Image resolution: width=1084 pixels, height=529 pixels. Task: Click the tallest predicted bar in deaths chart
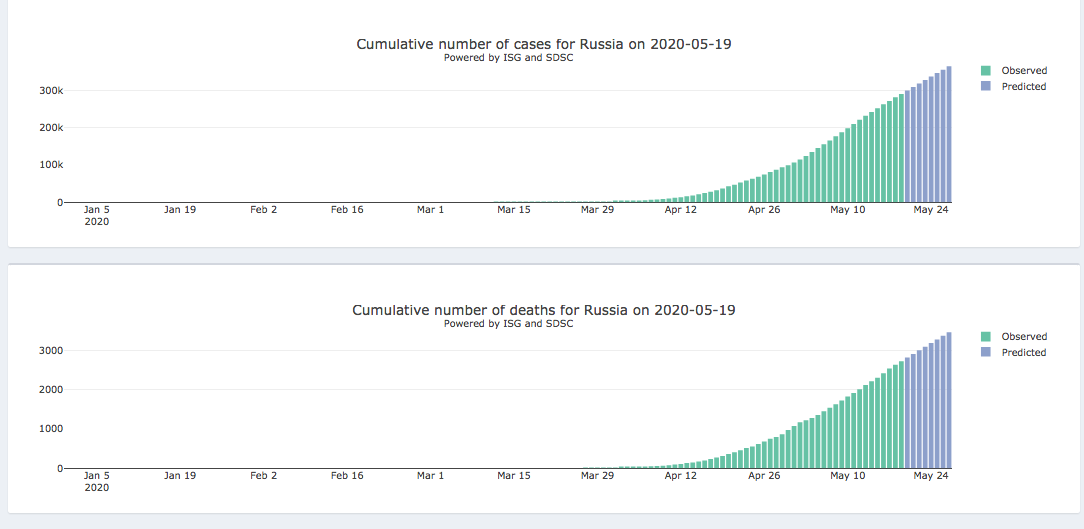[x=949, y=400]
